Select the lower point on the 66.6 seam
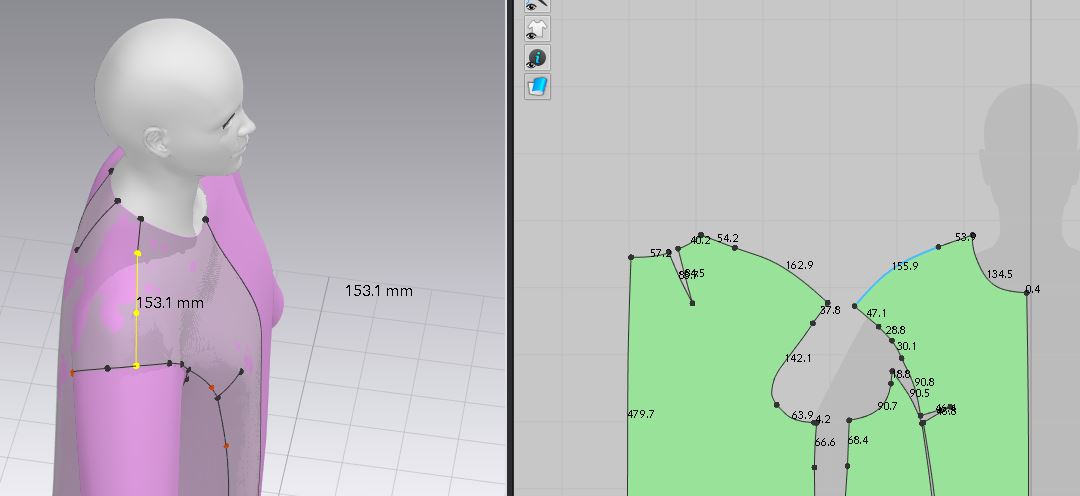This screenshot has width=1080, height=496. (x=814, y=467)
